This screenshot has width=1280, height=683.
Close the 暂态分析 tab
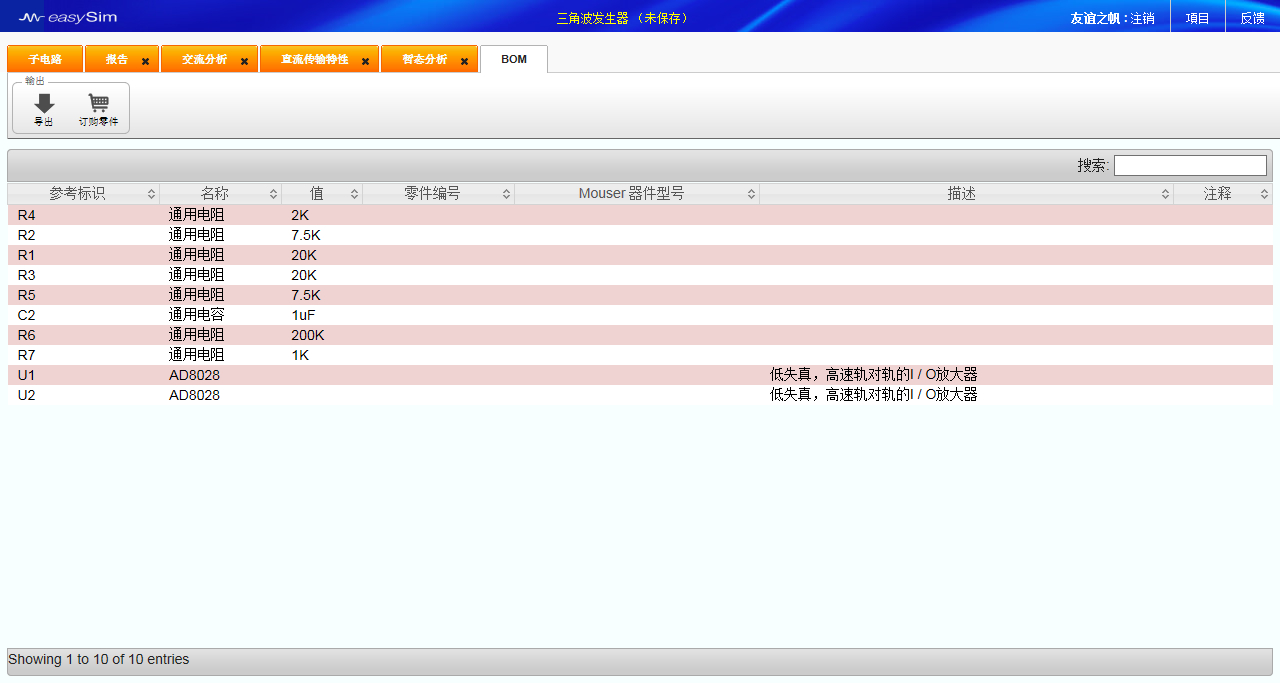464,61
